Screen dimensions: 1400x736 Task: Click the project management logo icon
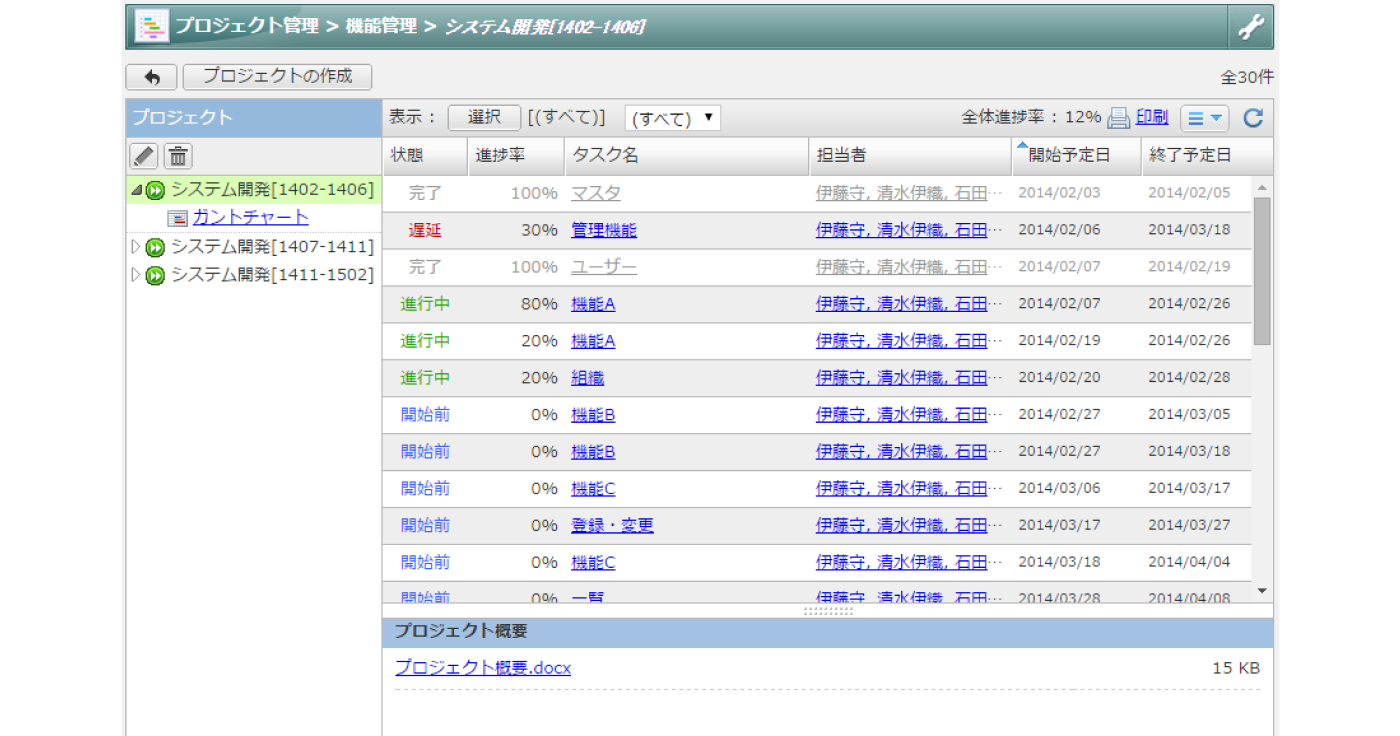coord(152,27)
